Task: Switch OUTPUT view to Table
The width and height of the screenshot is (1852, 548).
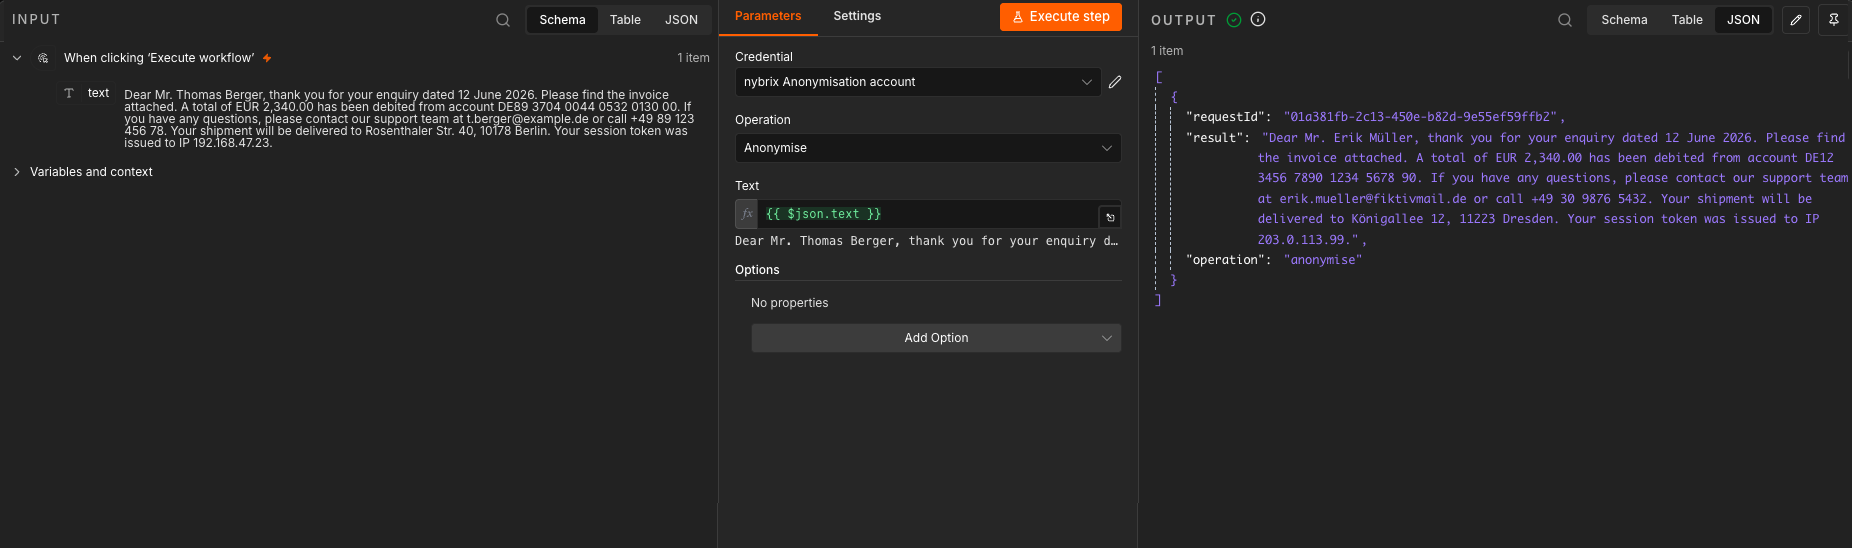Action: pyautogui.click(x=1687, y=20)
